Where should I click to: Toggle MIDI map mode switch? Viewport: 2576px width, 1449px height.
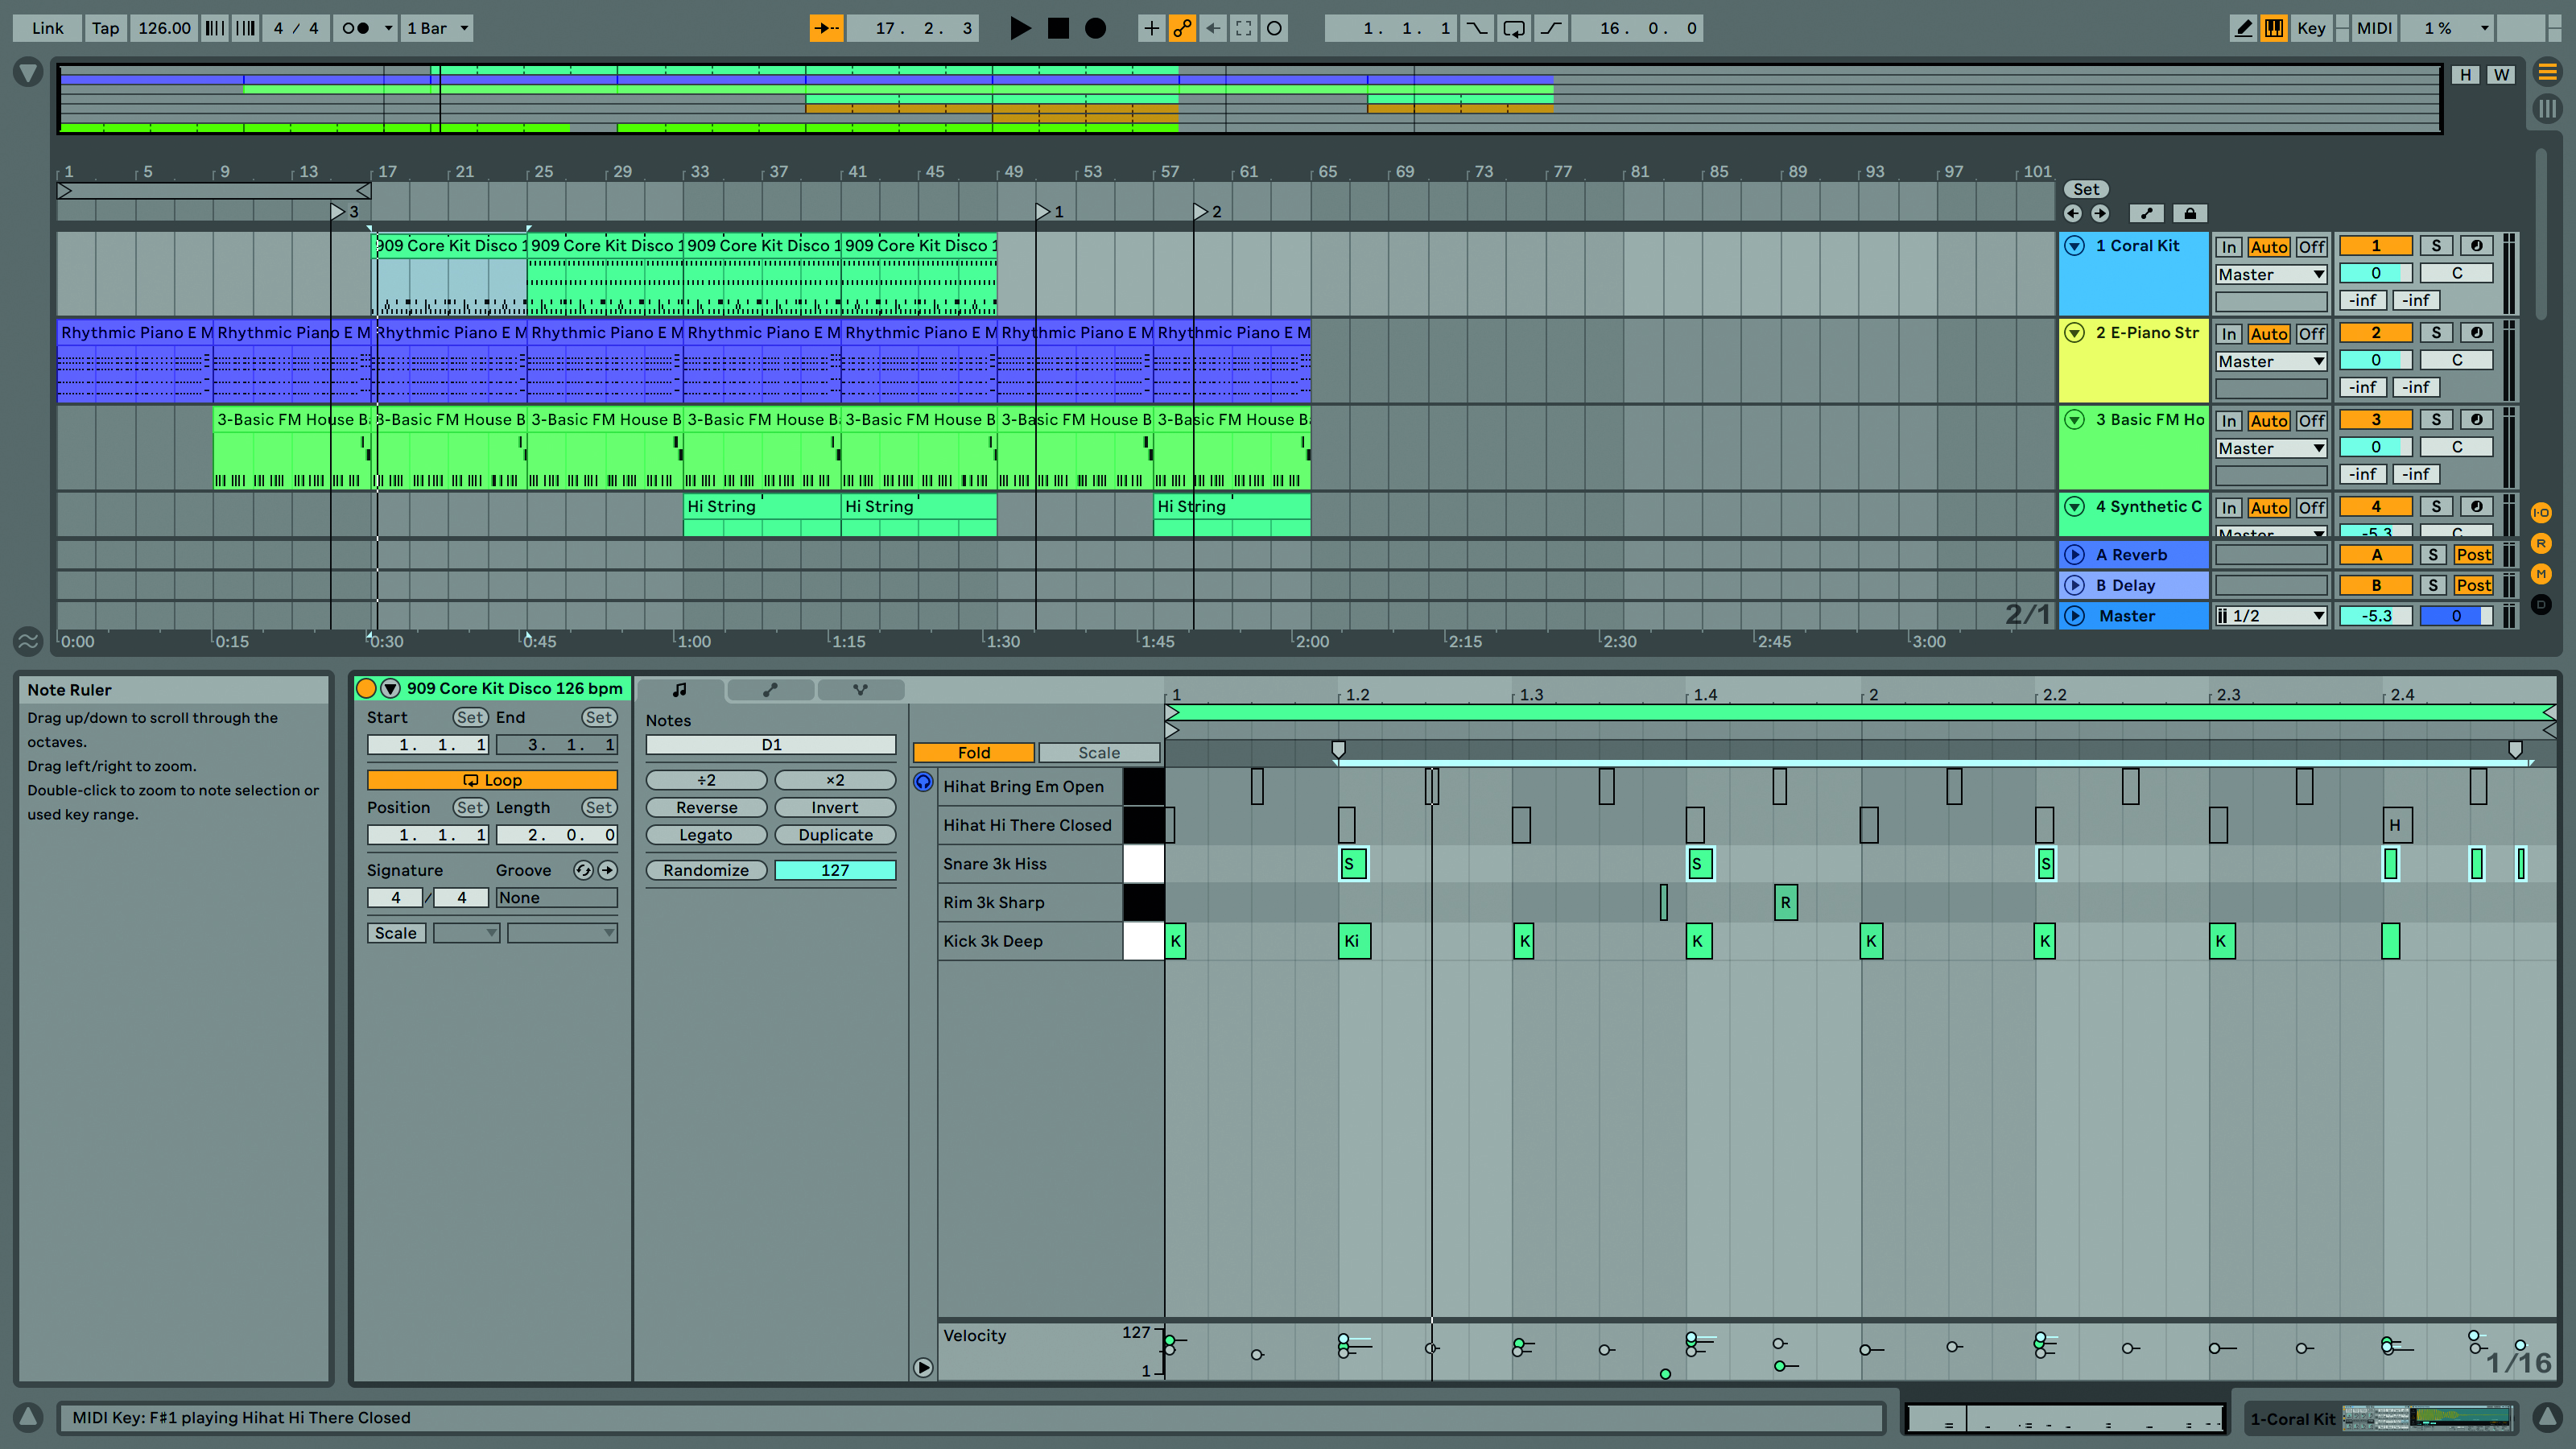2374,28
